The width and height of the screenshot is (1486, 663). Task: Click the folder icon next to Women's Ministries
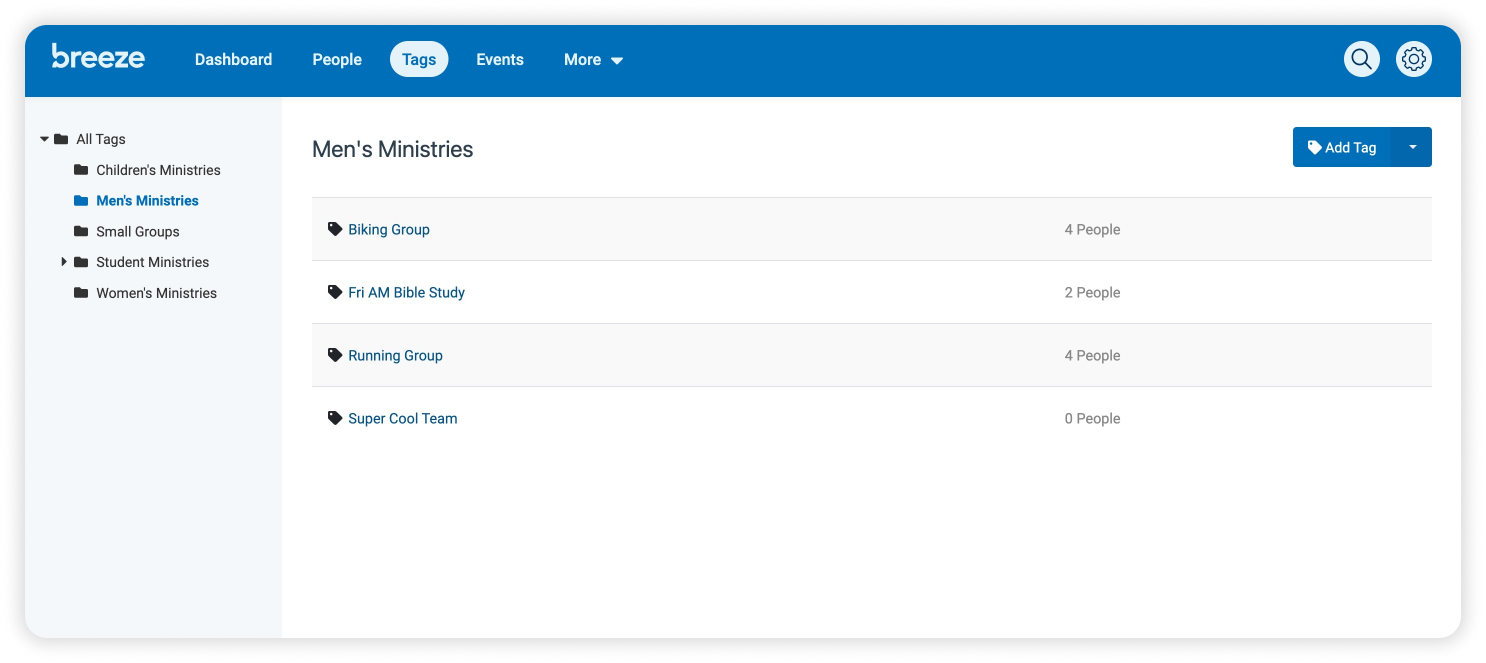click(x=79, y=293)
